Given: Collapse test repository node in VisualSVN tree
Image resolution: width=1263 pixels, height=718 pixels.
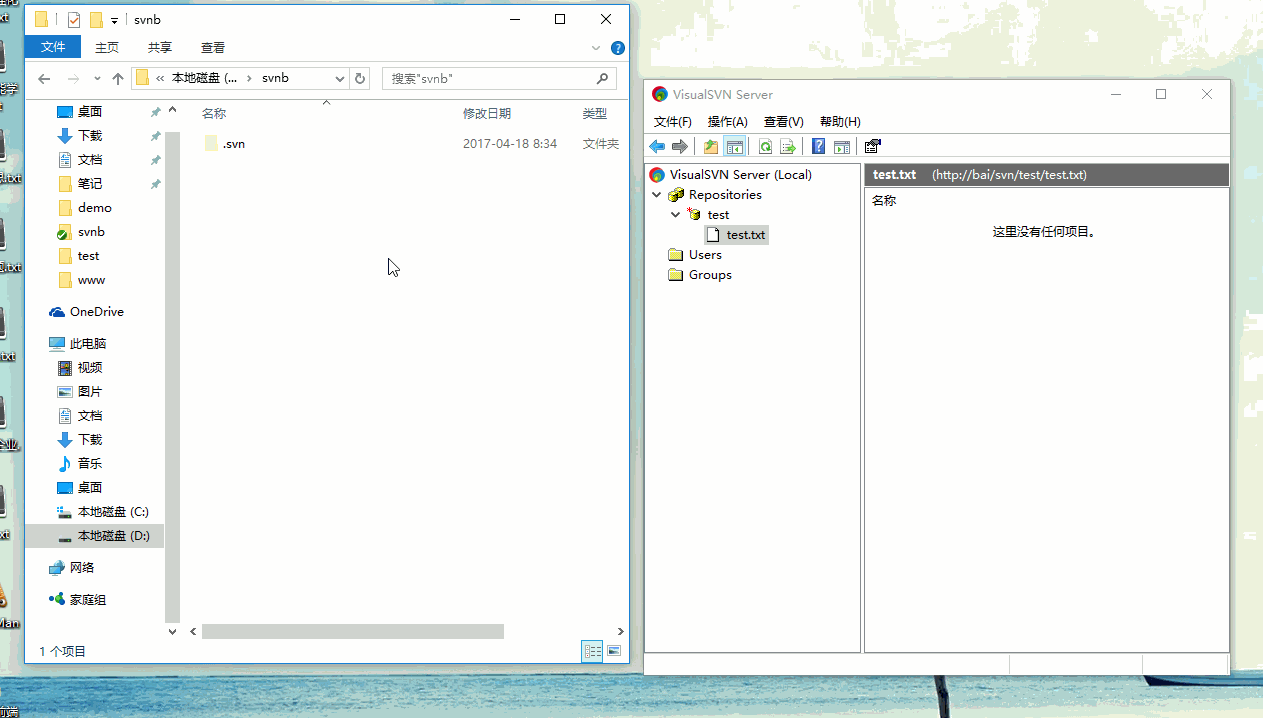Looking at the screenshot, I should tap(676, 215).
